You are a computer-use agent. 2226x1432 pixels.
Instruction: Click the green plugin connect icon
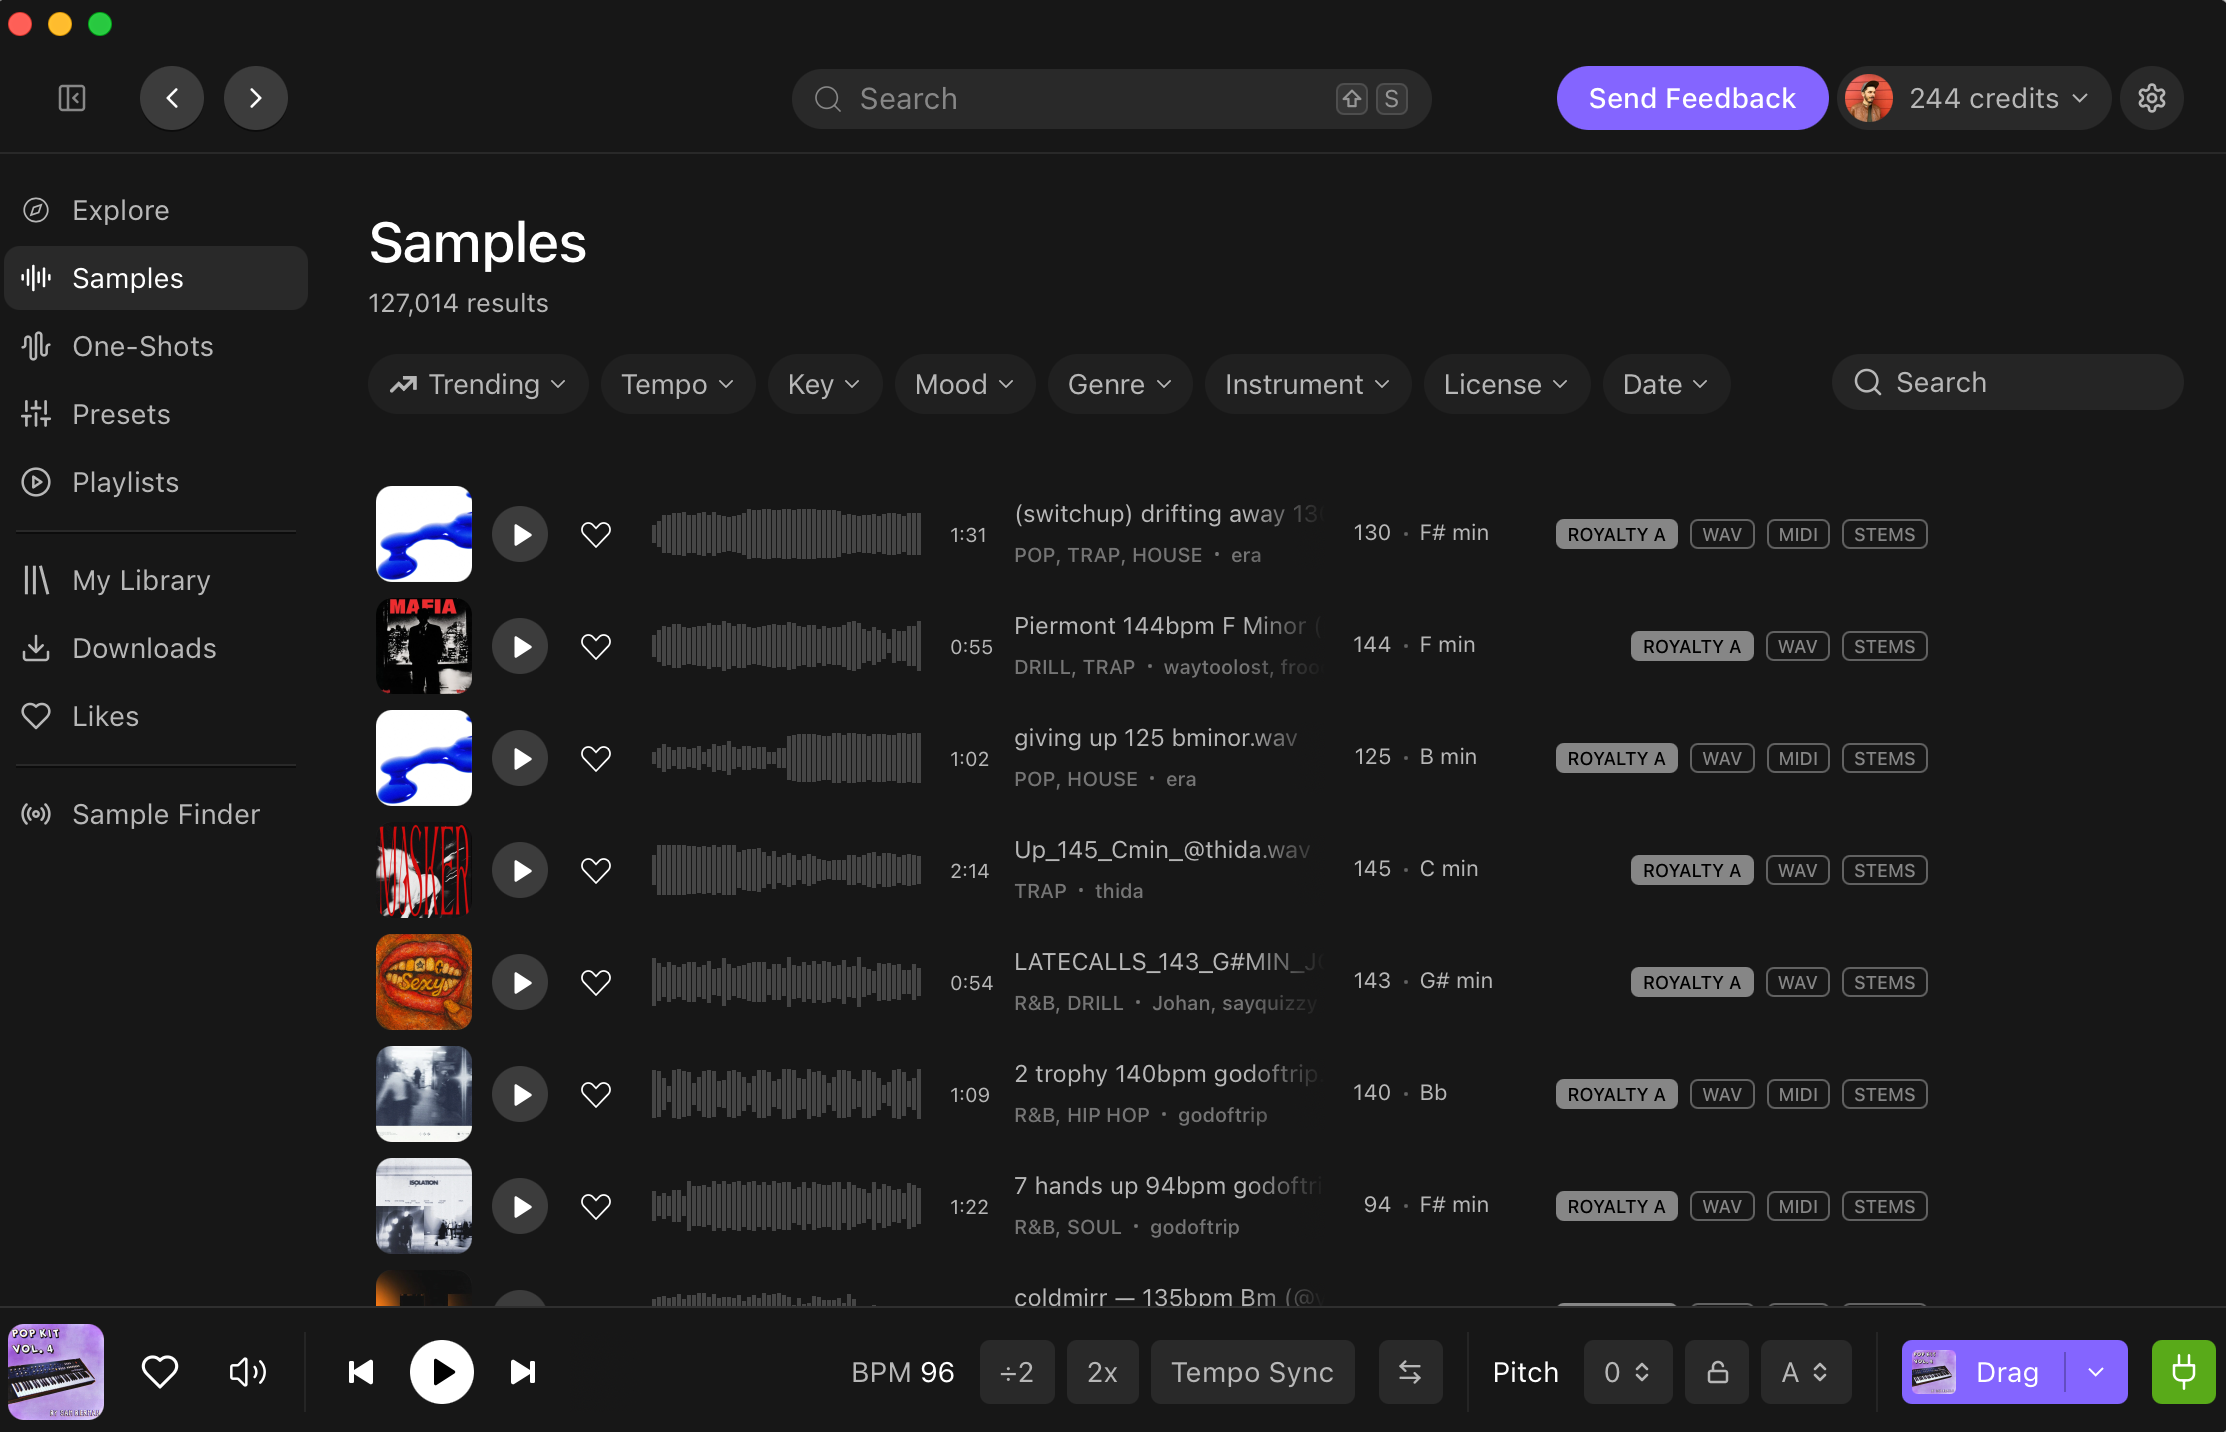tap(2183, 1372)
